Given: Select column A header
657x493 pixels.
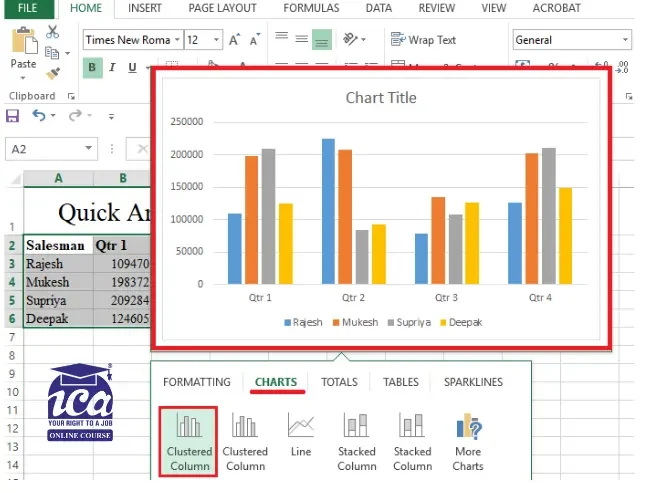Looking at the screenshot, I should pos(58,178).
